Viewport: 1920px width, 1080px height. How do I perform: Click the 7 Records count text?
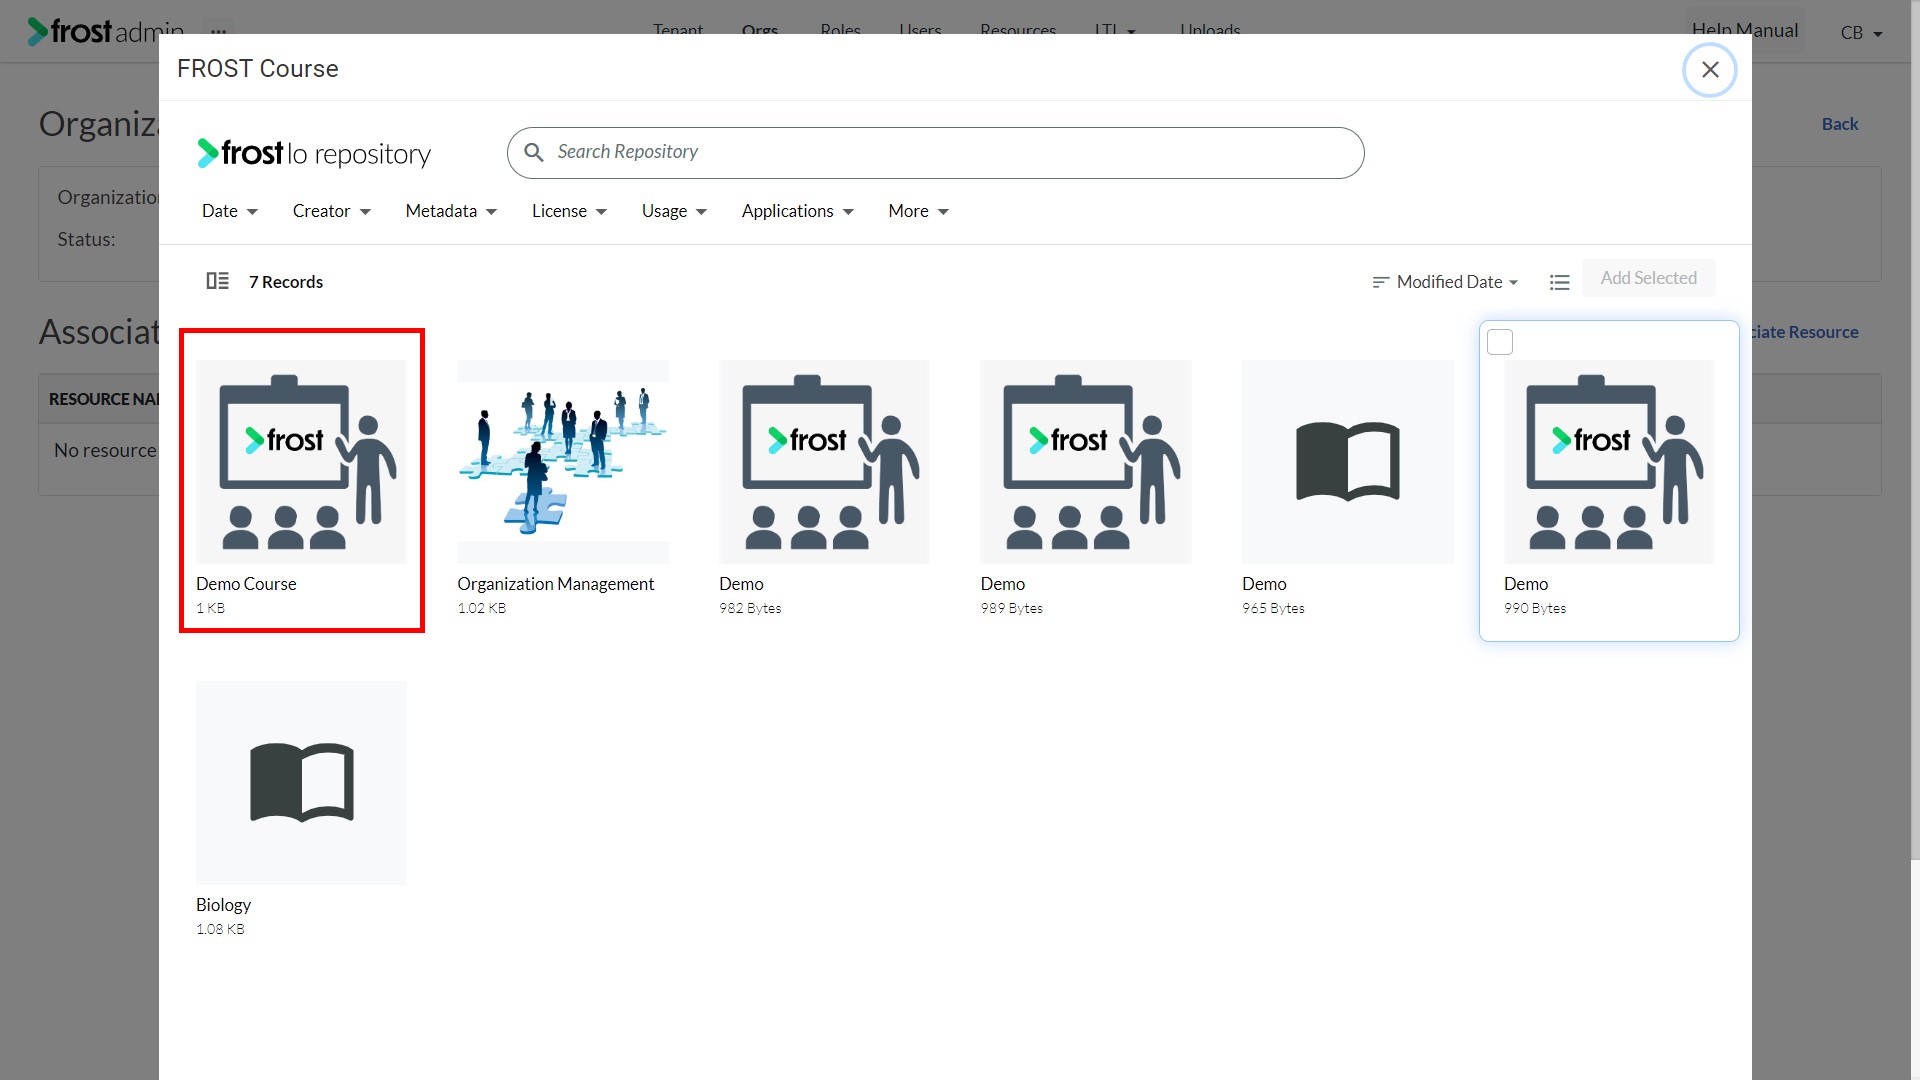(x=286, y=282)
